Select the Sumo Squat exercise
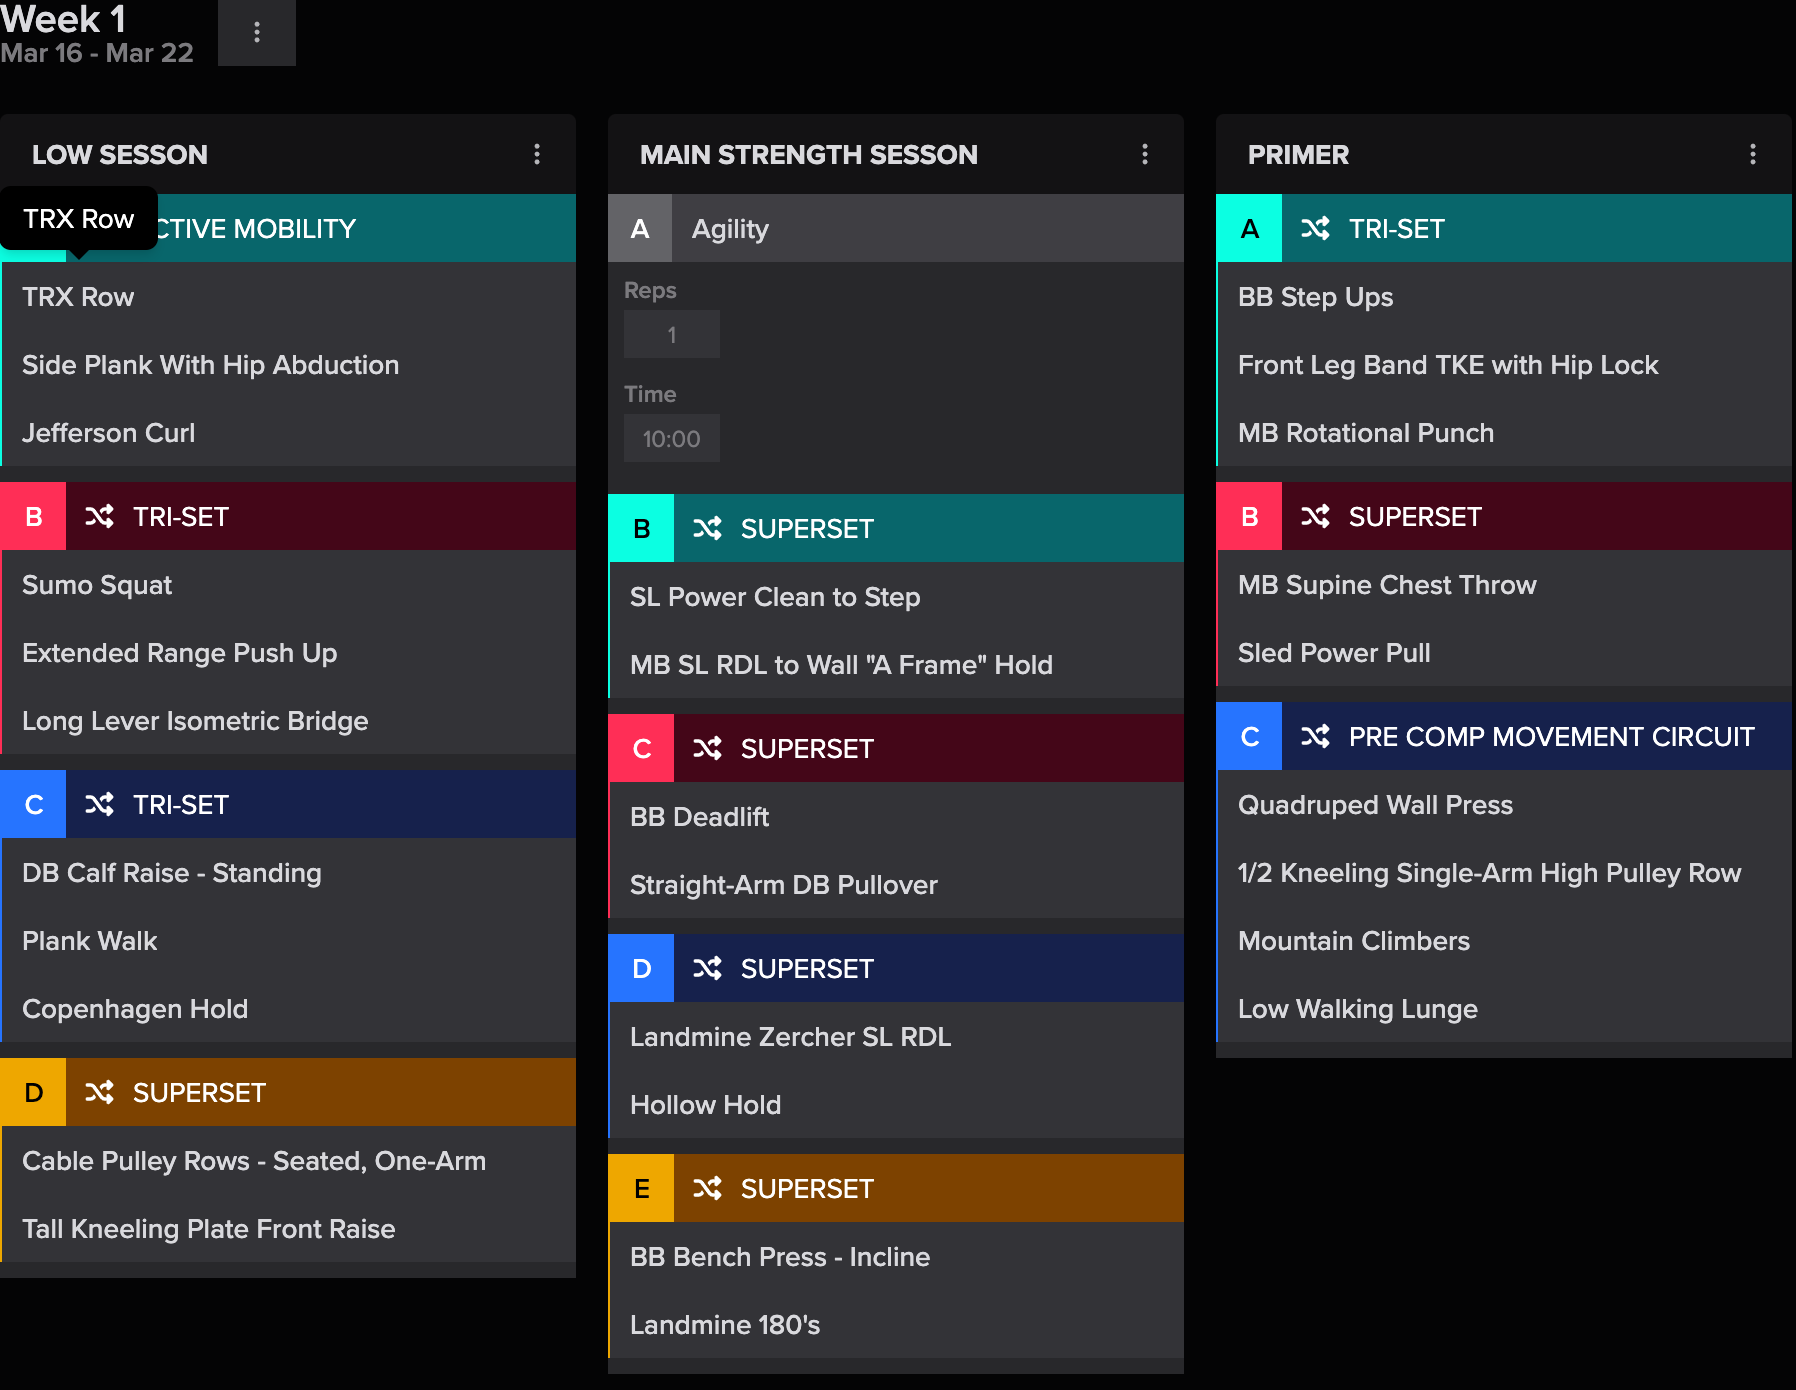This screenshot has width=1796, height=1390. click(288, 584)
